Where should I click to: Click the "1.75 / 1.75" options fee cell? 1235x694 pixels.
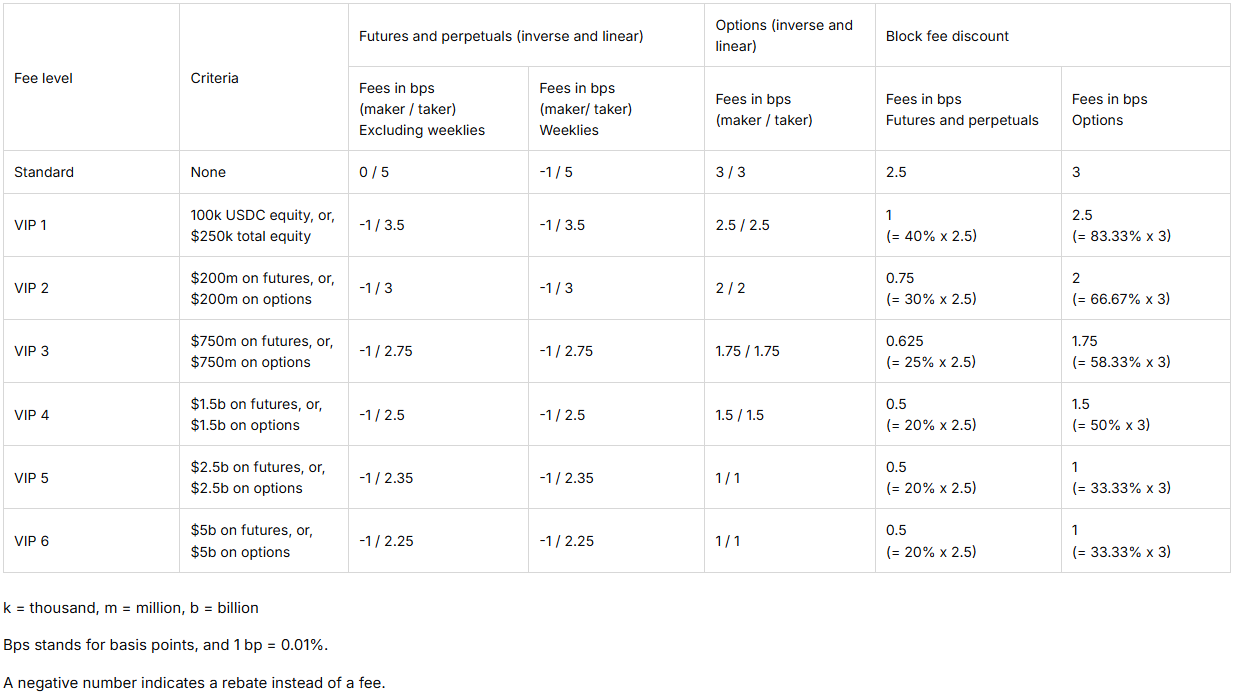(747, 351)
